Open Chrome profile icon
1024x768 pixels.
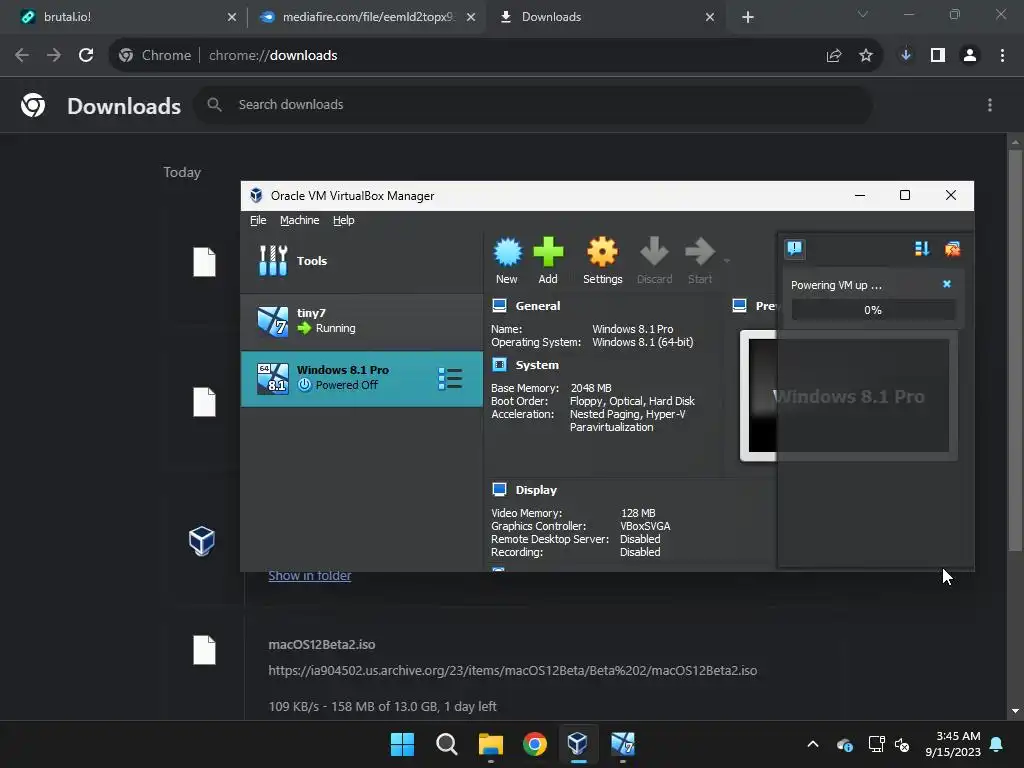pos(970,56)
